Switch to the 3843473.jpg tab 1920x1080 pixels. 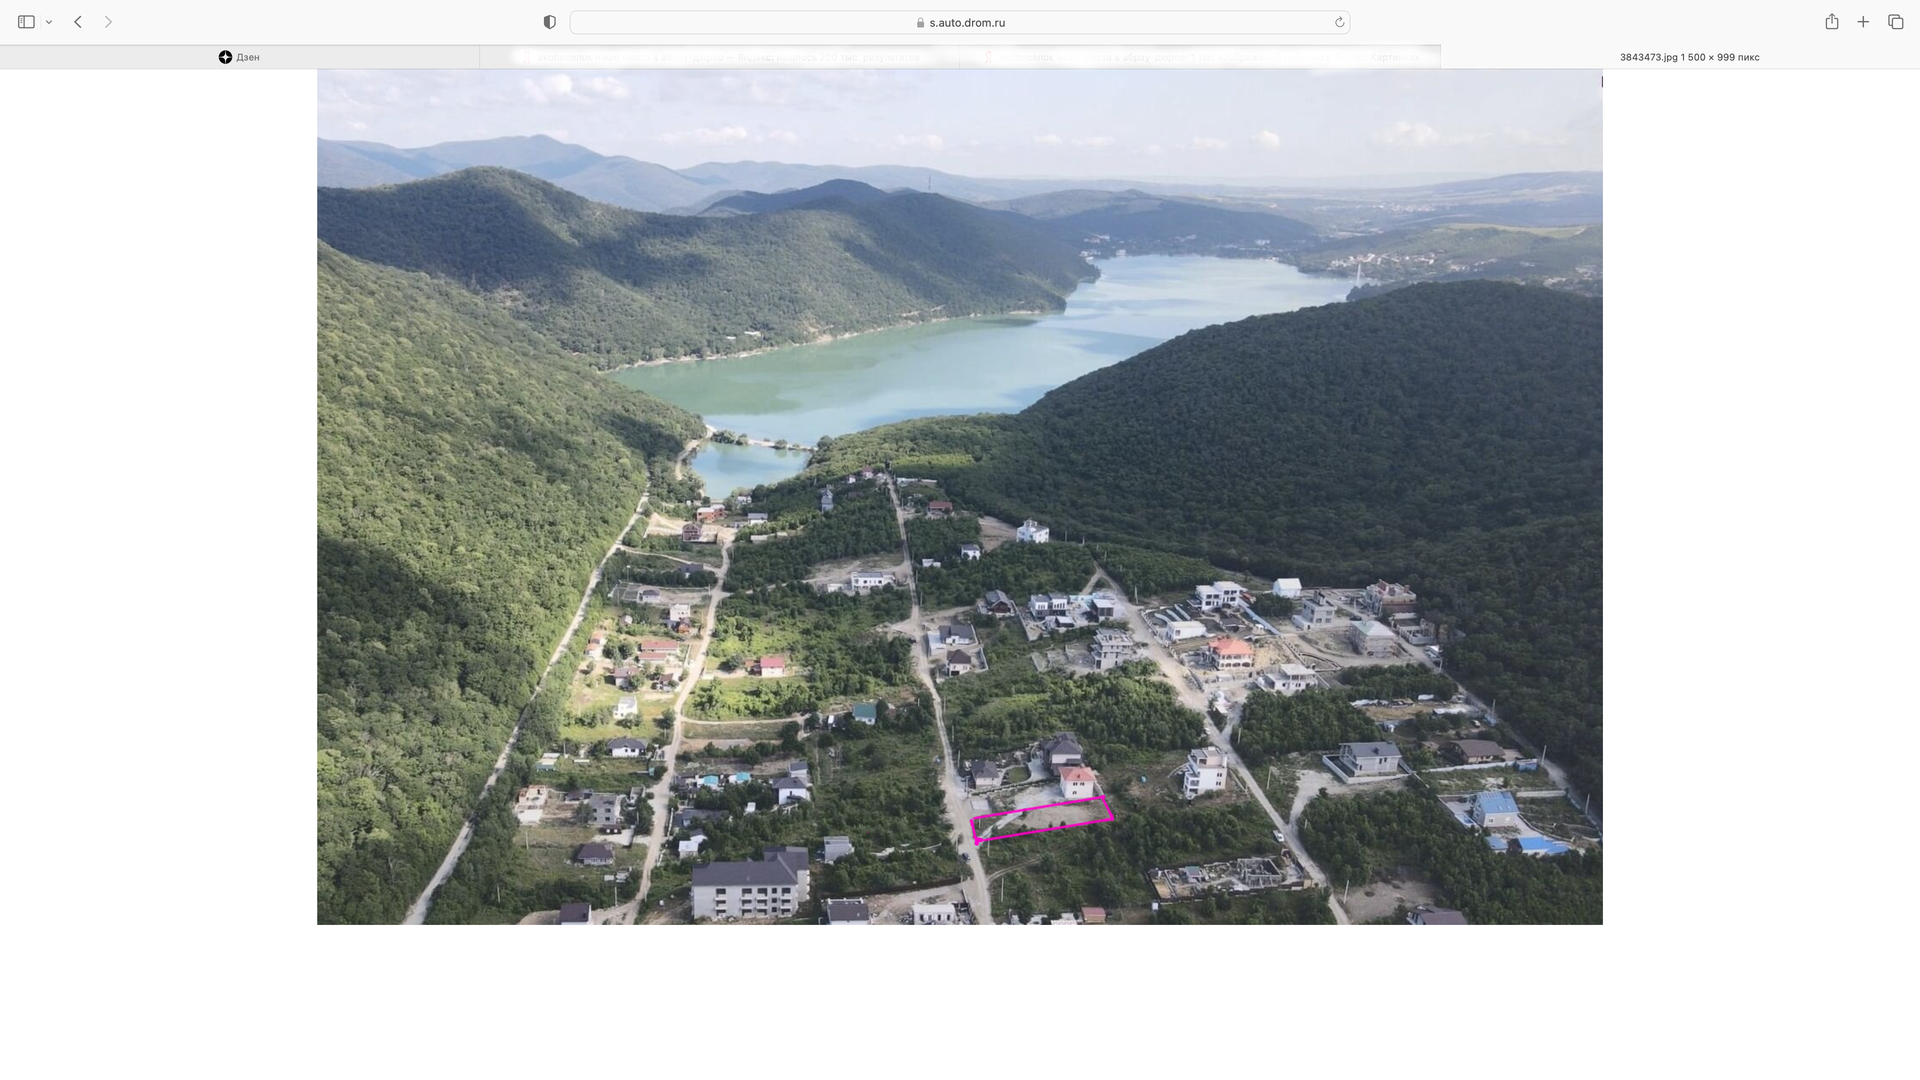1688,57
